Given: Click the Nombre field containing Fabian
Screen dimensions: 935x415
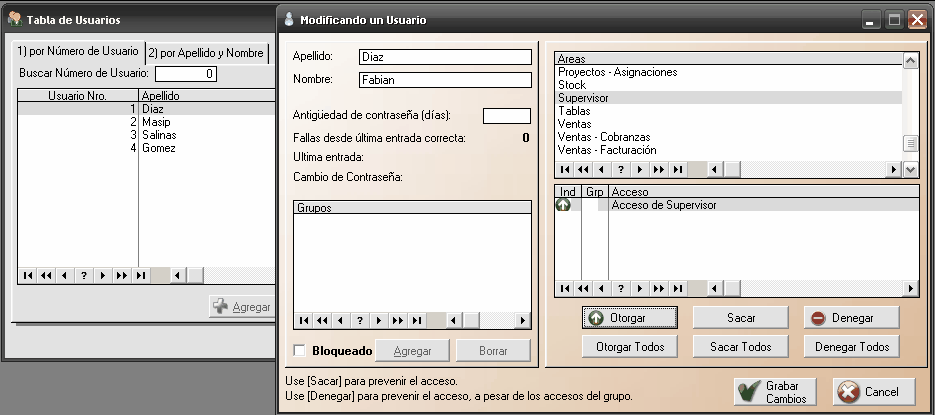Looking at the screenshot, I should (x=444, y=80).
